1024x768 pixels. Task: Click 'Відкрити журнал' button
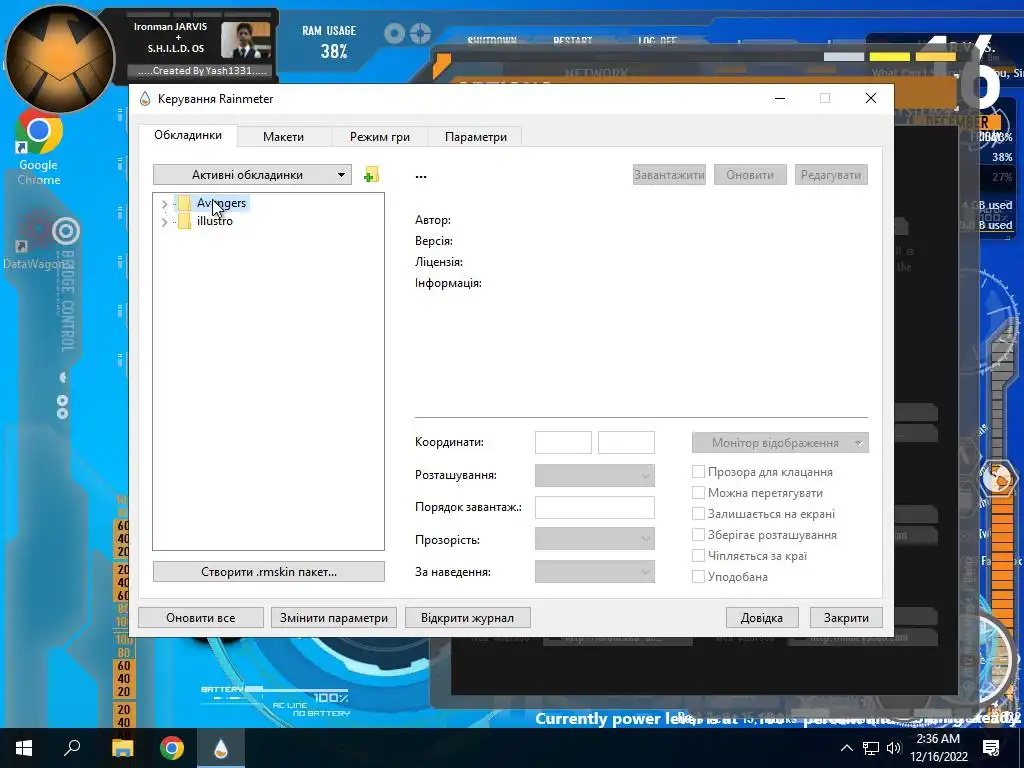point(467,618)
